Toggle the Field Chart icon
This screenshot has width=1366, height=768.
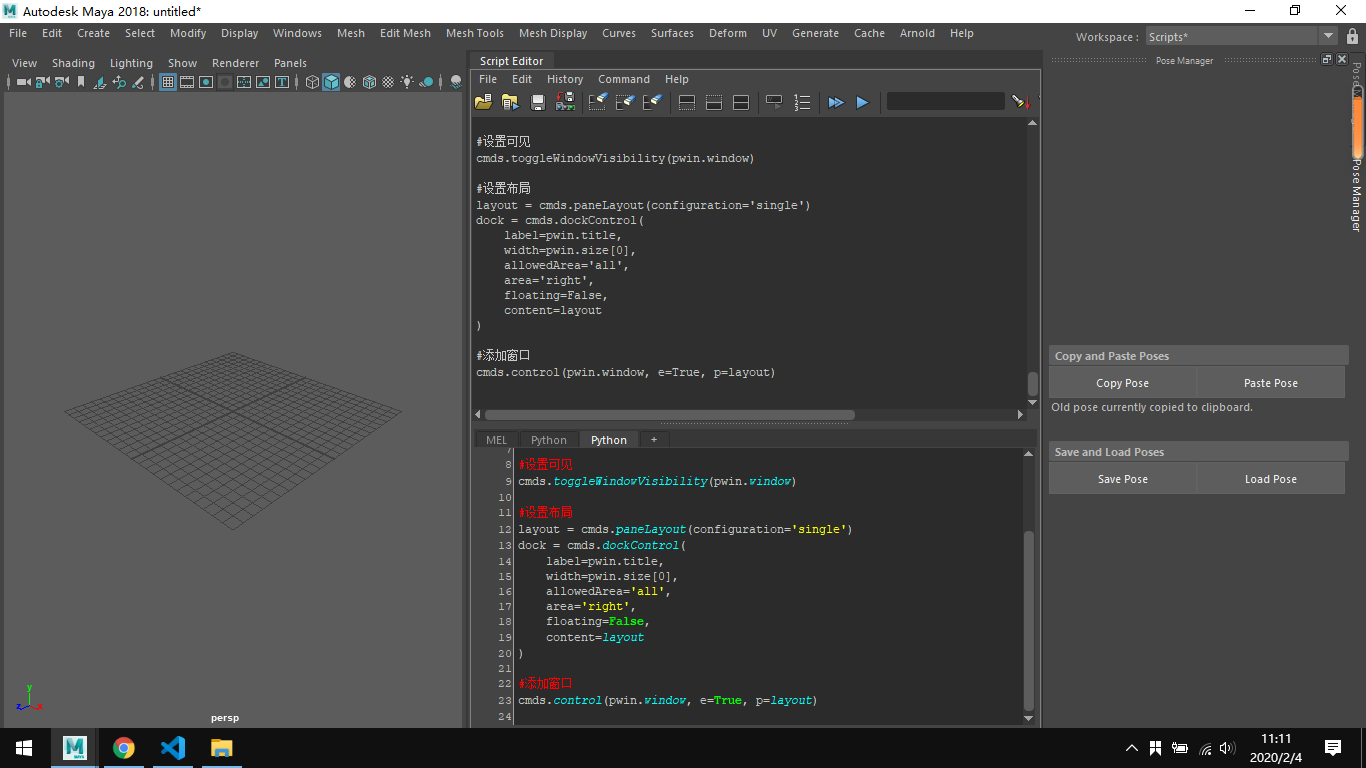(244, 82)
